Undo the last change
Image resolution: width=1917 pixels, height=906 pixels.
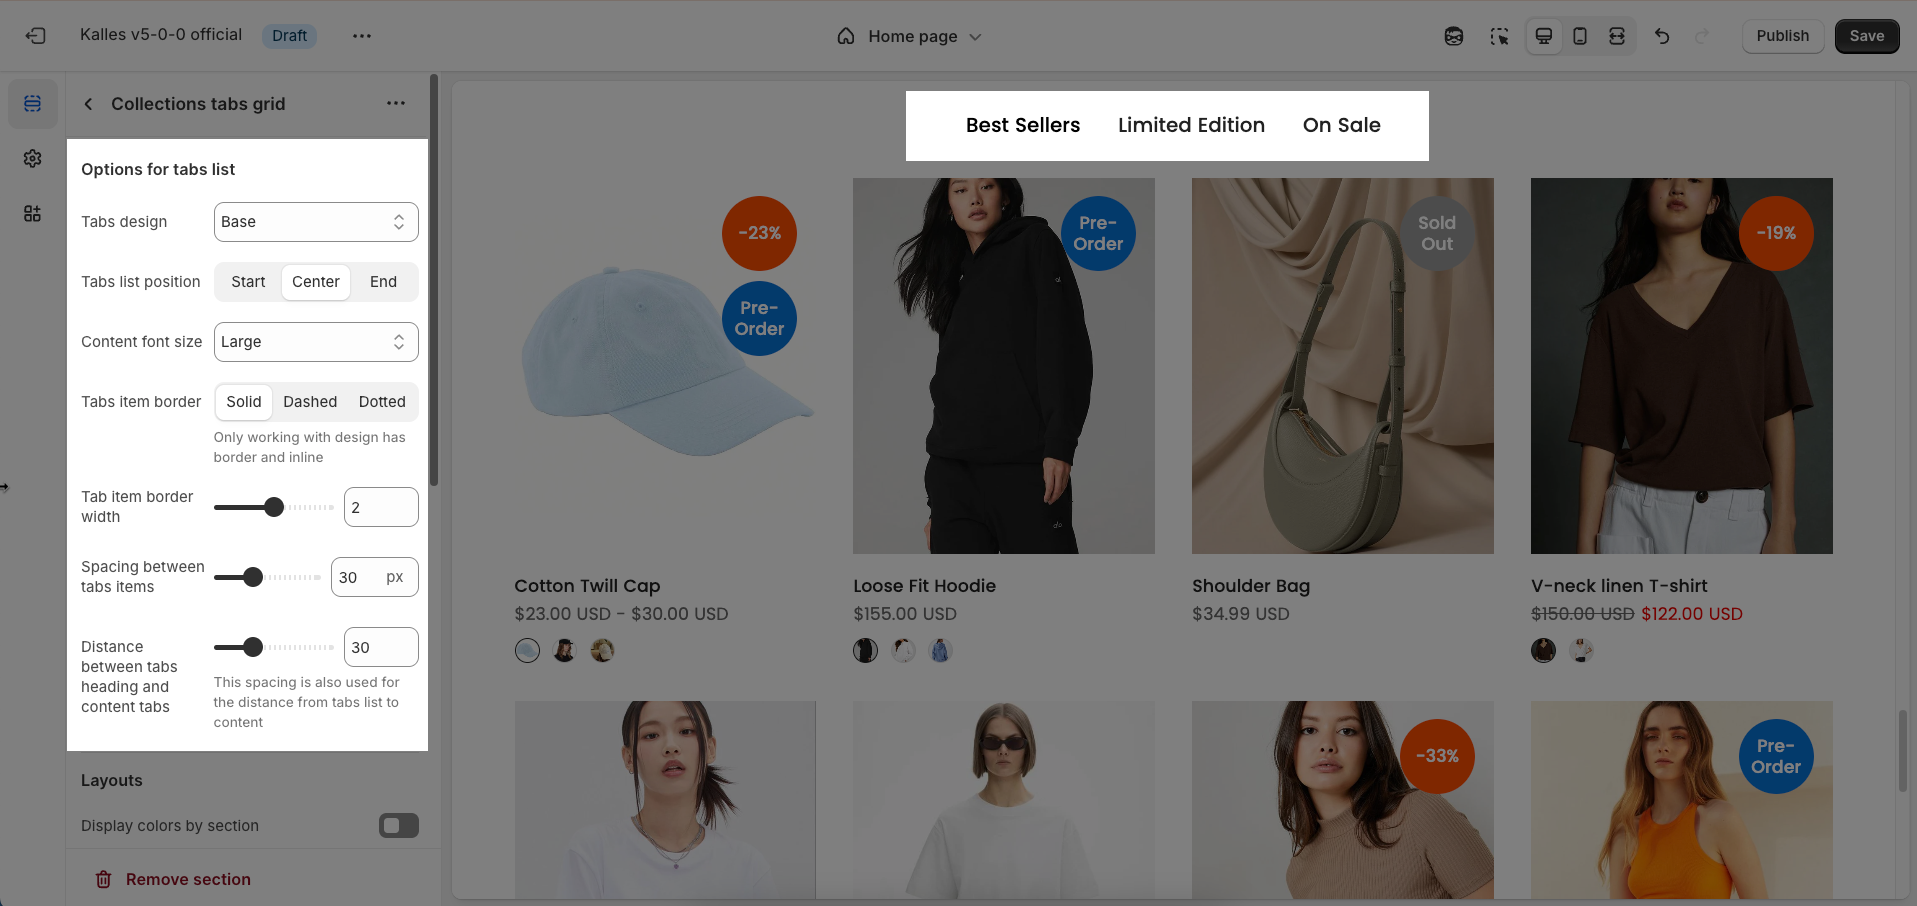1662,36
